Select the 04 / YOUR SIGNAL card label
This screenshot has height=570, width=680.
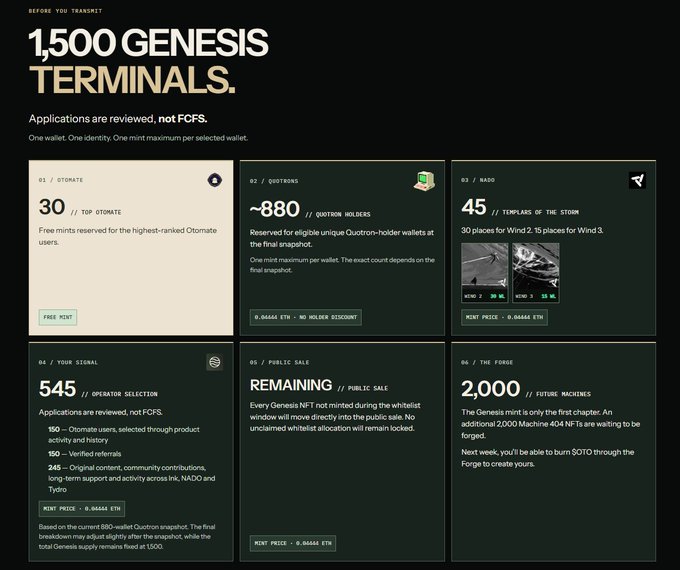point(68,362)
